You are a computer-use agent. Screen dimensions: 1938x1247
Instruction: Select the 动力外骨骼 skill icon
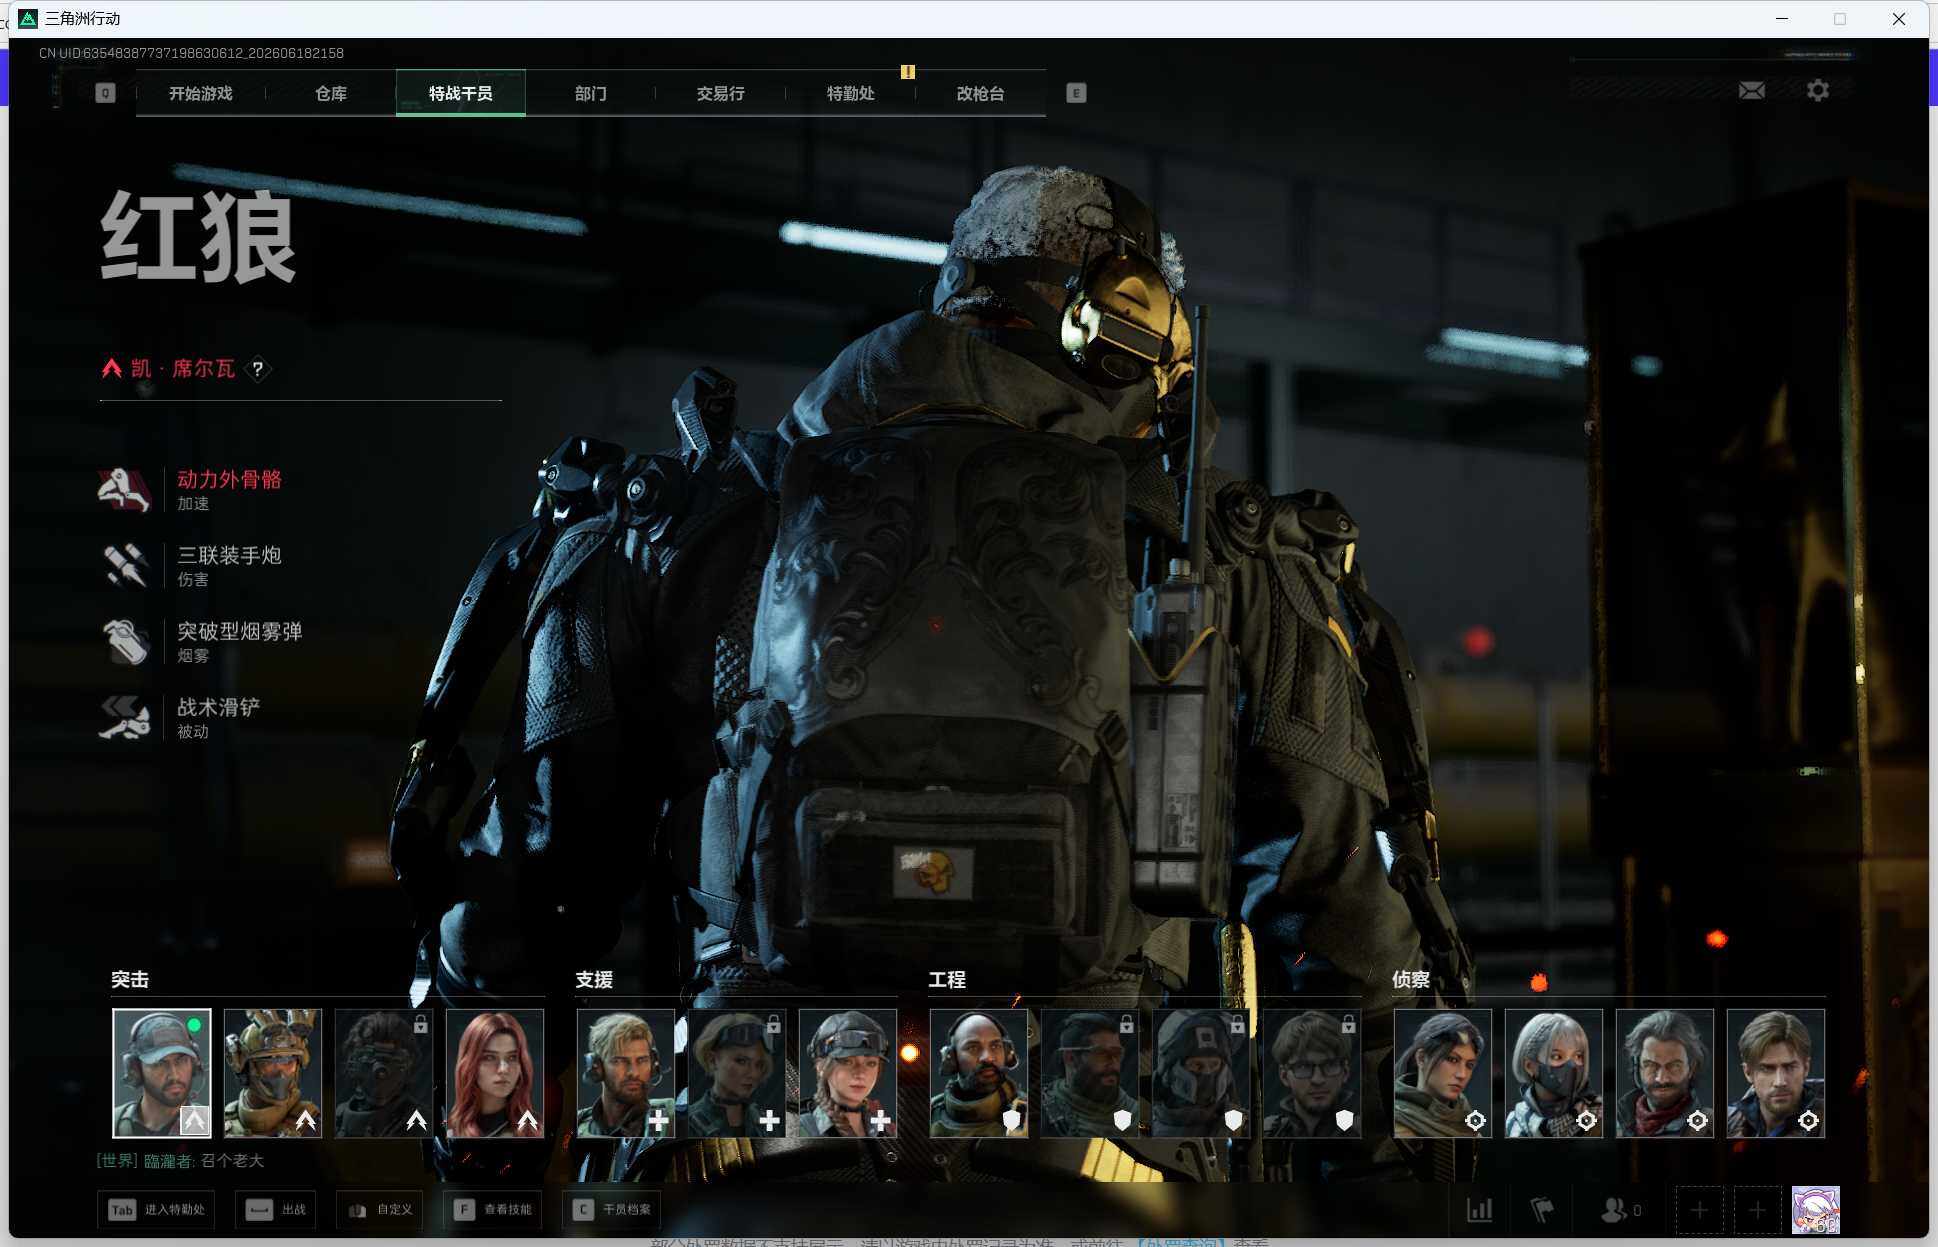(125, 489)
